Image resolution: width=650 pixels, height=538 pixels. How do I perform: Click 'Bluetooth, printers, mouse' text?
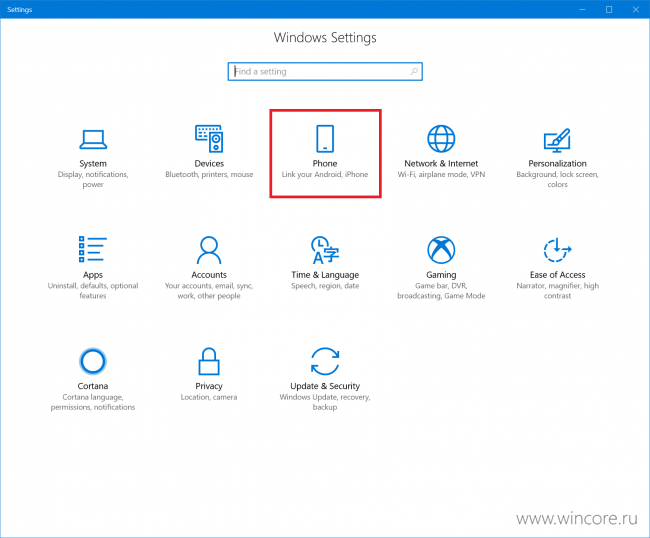[x=209, y=174]
